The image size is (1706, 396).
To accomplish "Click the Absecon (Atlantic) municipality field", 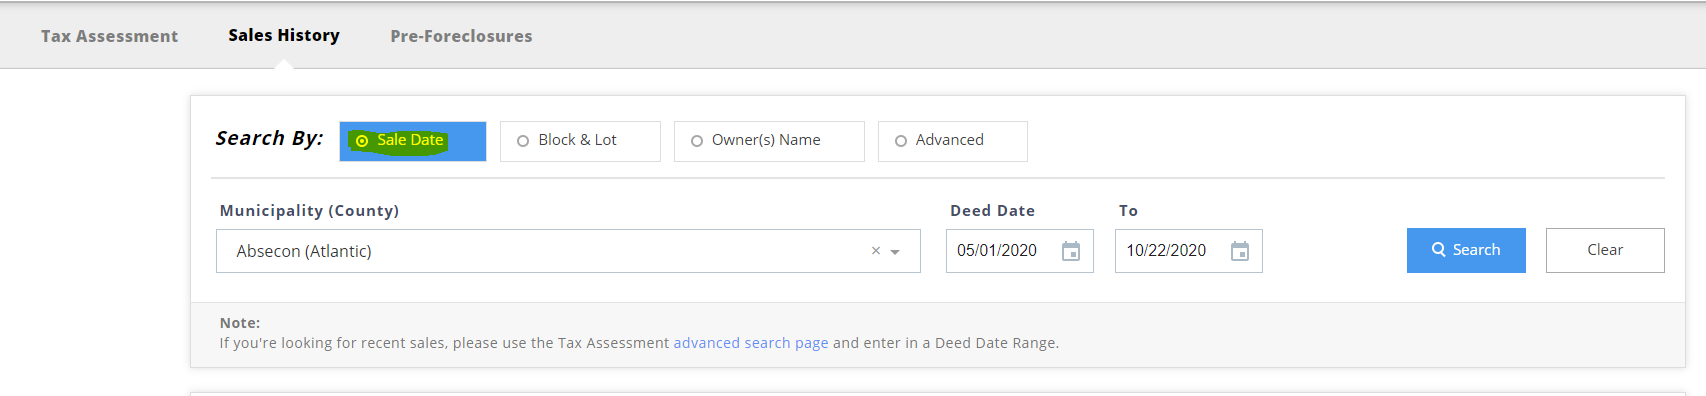I will tap(568, 251).
